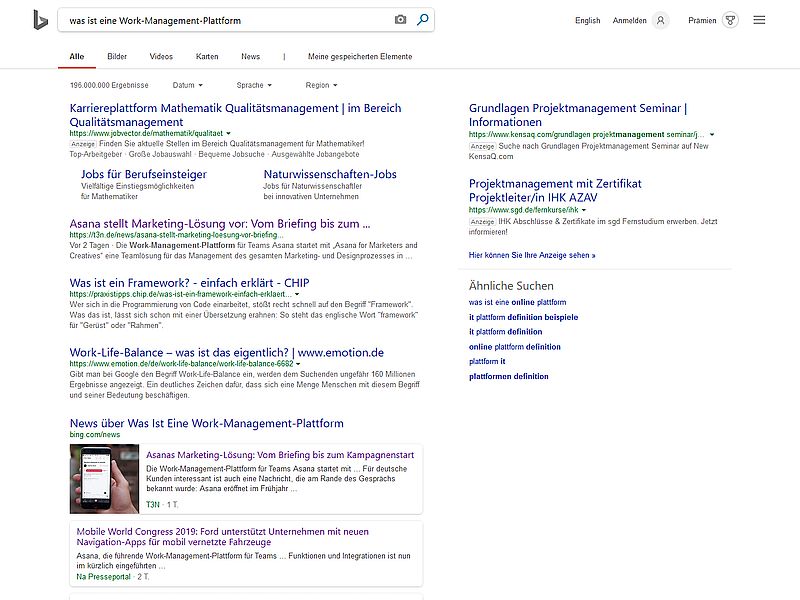Expand arrow next to kensaq.com URL
Screen dimensions: 800x600
click(712, 135)
